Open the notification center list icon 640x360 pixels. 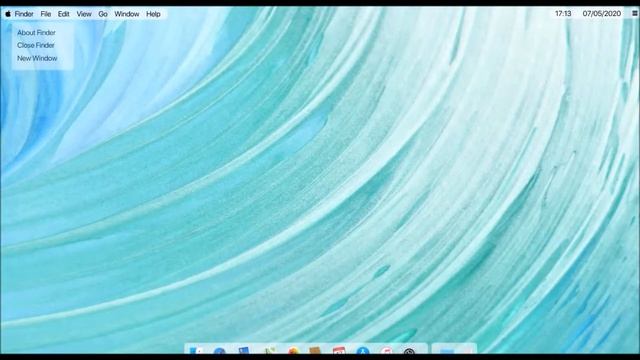[635, 13]
